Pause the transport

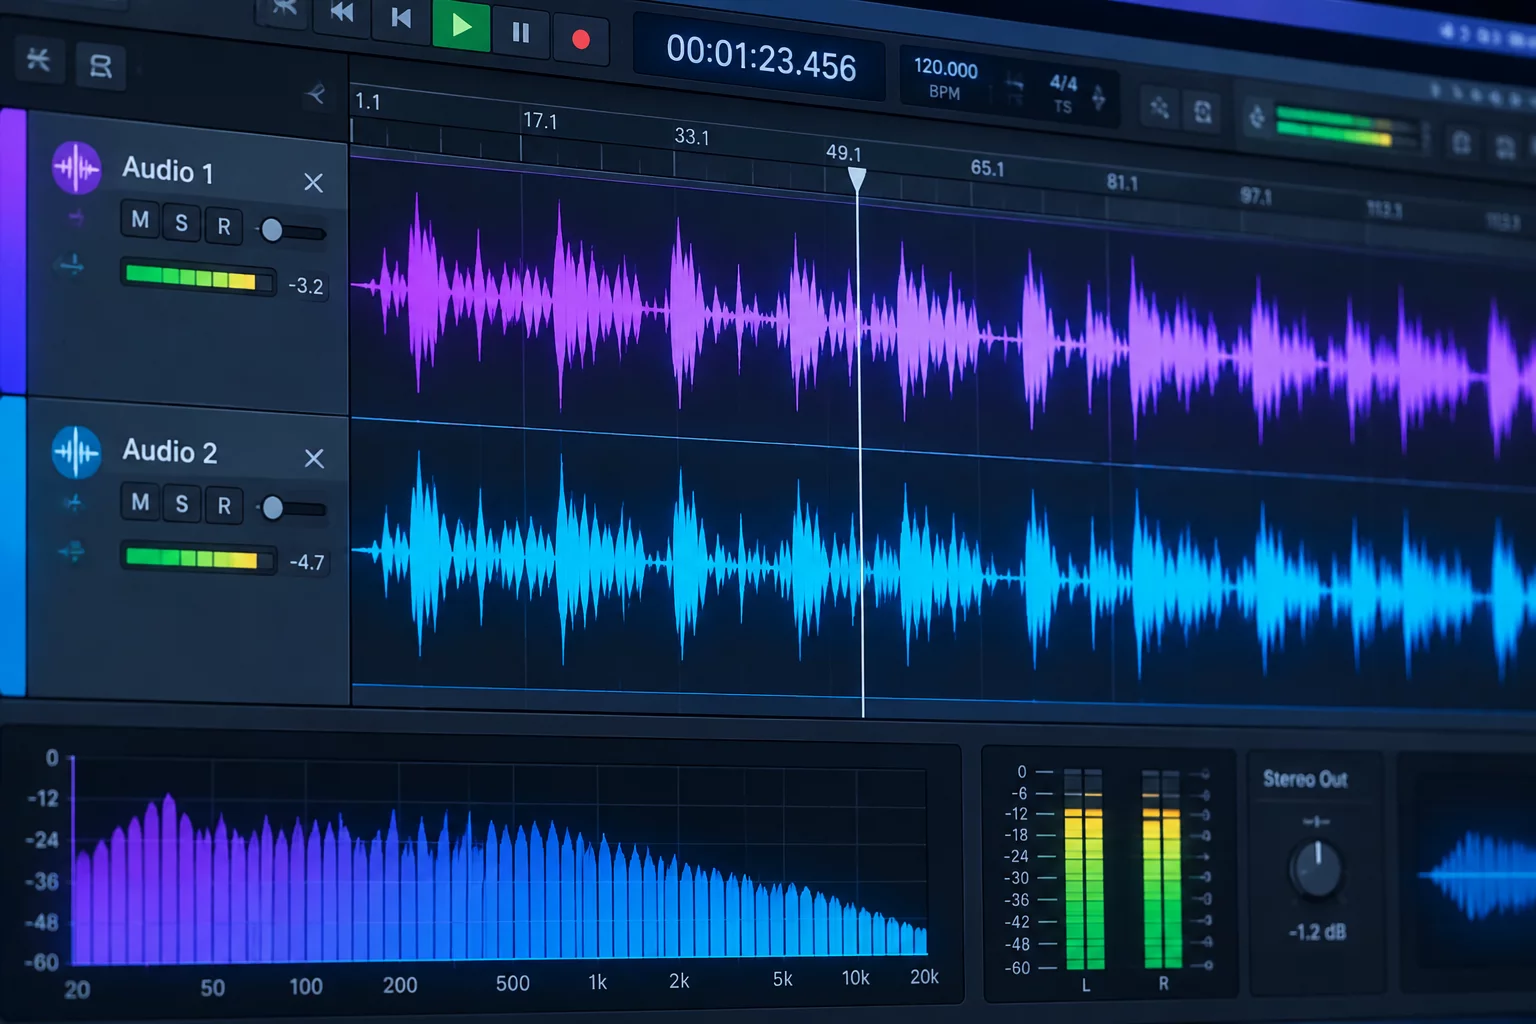(521, 32)
